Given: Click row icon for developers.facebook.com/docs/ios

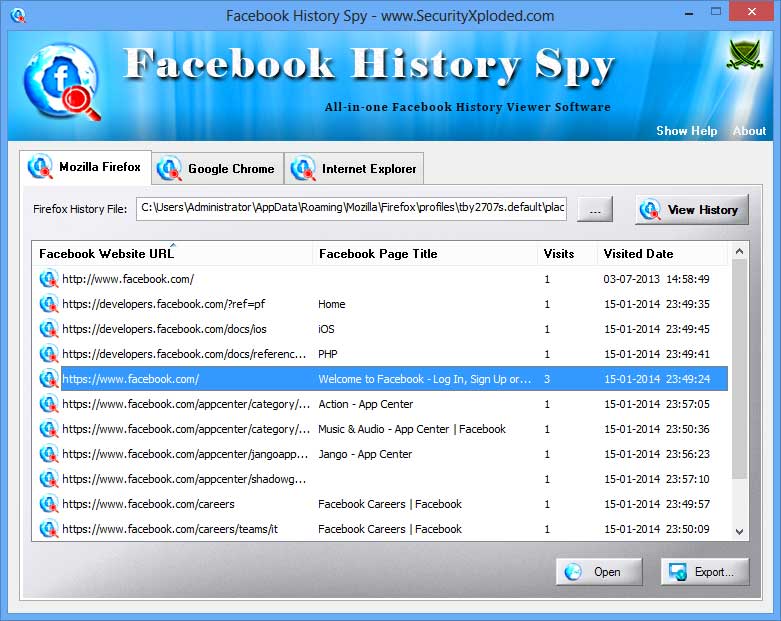Looking at the screenshot, I should pos(49,329).
